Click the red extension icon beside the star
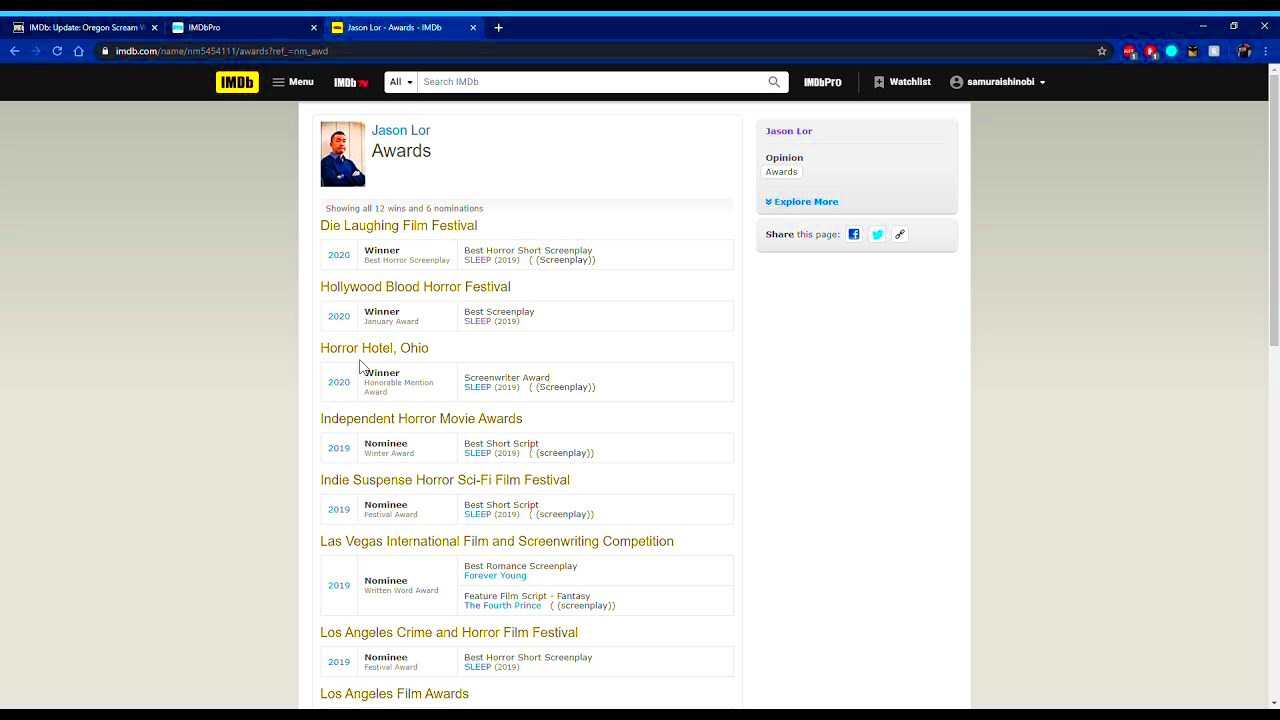The width and height of the screenshot is (1280, 720). tap(1129, 51)
